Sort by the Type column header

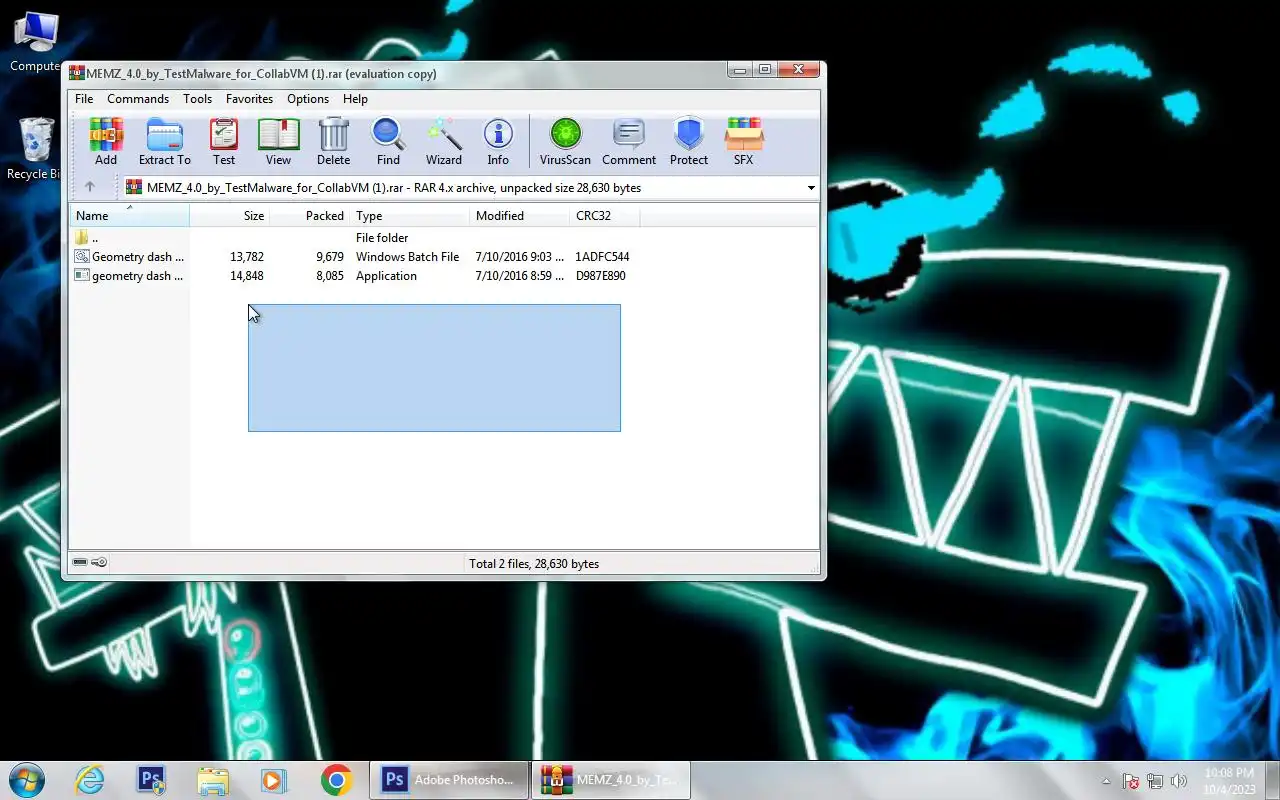tap(409, 215)
